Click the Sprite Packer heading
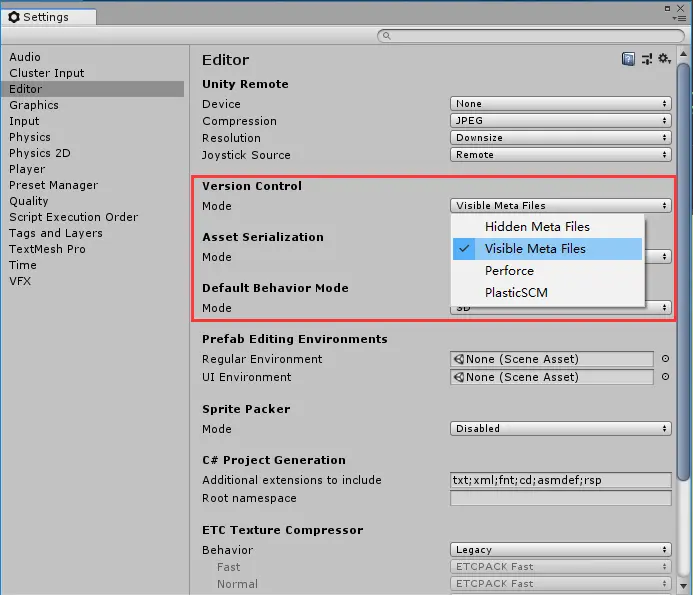The width and height of the screenshot is (693, 595). point(246,409)
